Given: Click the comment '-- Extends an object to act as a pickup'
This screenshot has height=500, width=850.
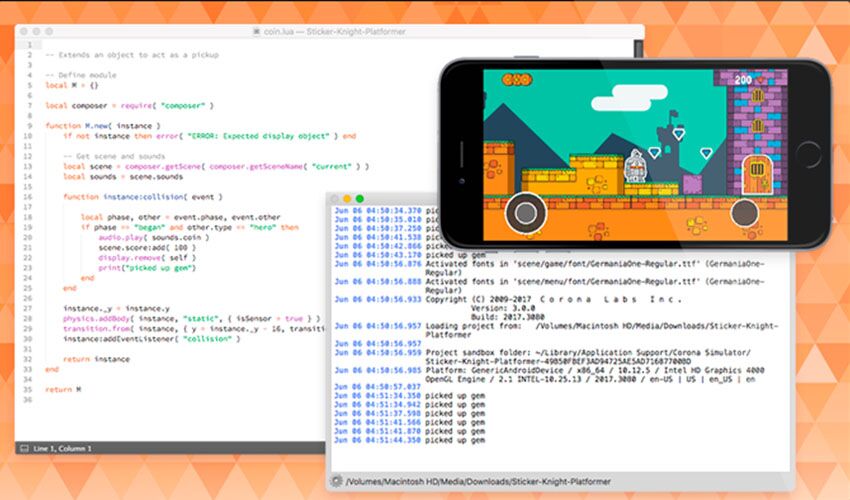Looking at the screenshot, I should (x=132, y=55).
